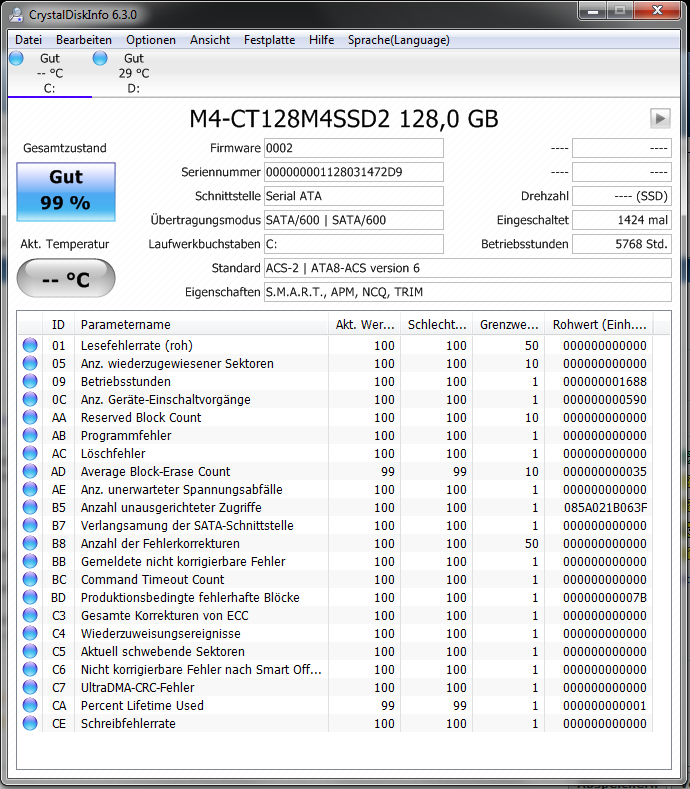The image size is (690, 789).
Task: Click the Eigenschaften field with TRIM
Action: coord(468,292)
